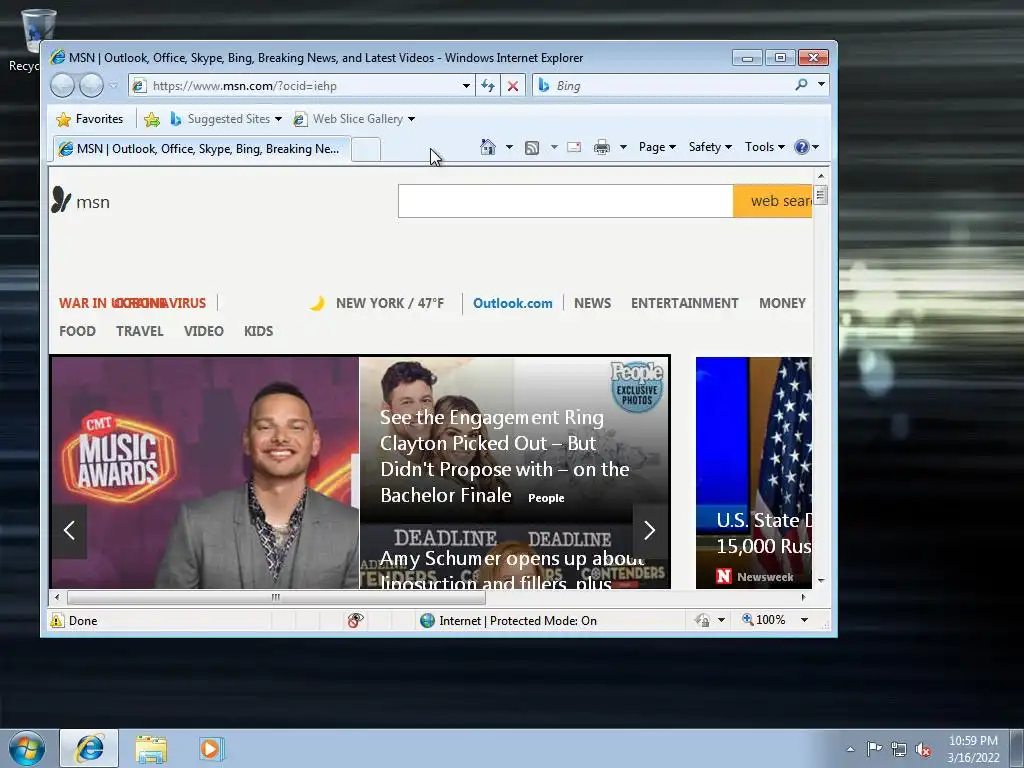Viewport: 1024px width, 768px height.
Task: Run search using magnifier icon
Action: tap(801, 85)
